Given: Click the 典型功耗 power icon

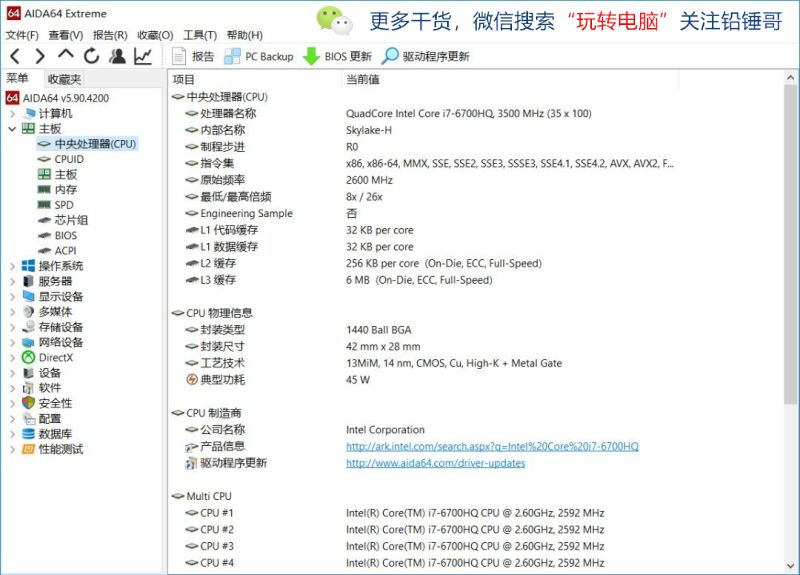Looking at the screenshot, I should coord(191,380).
